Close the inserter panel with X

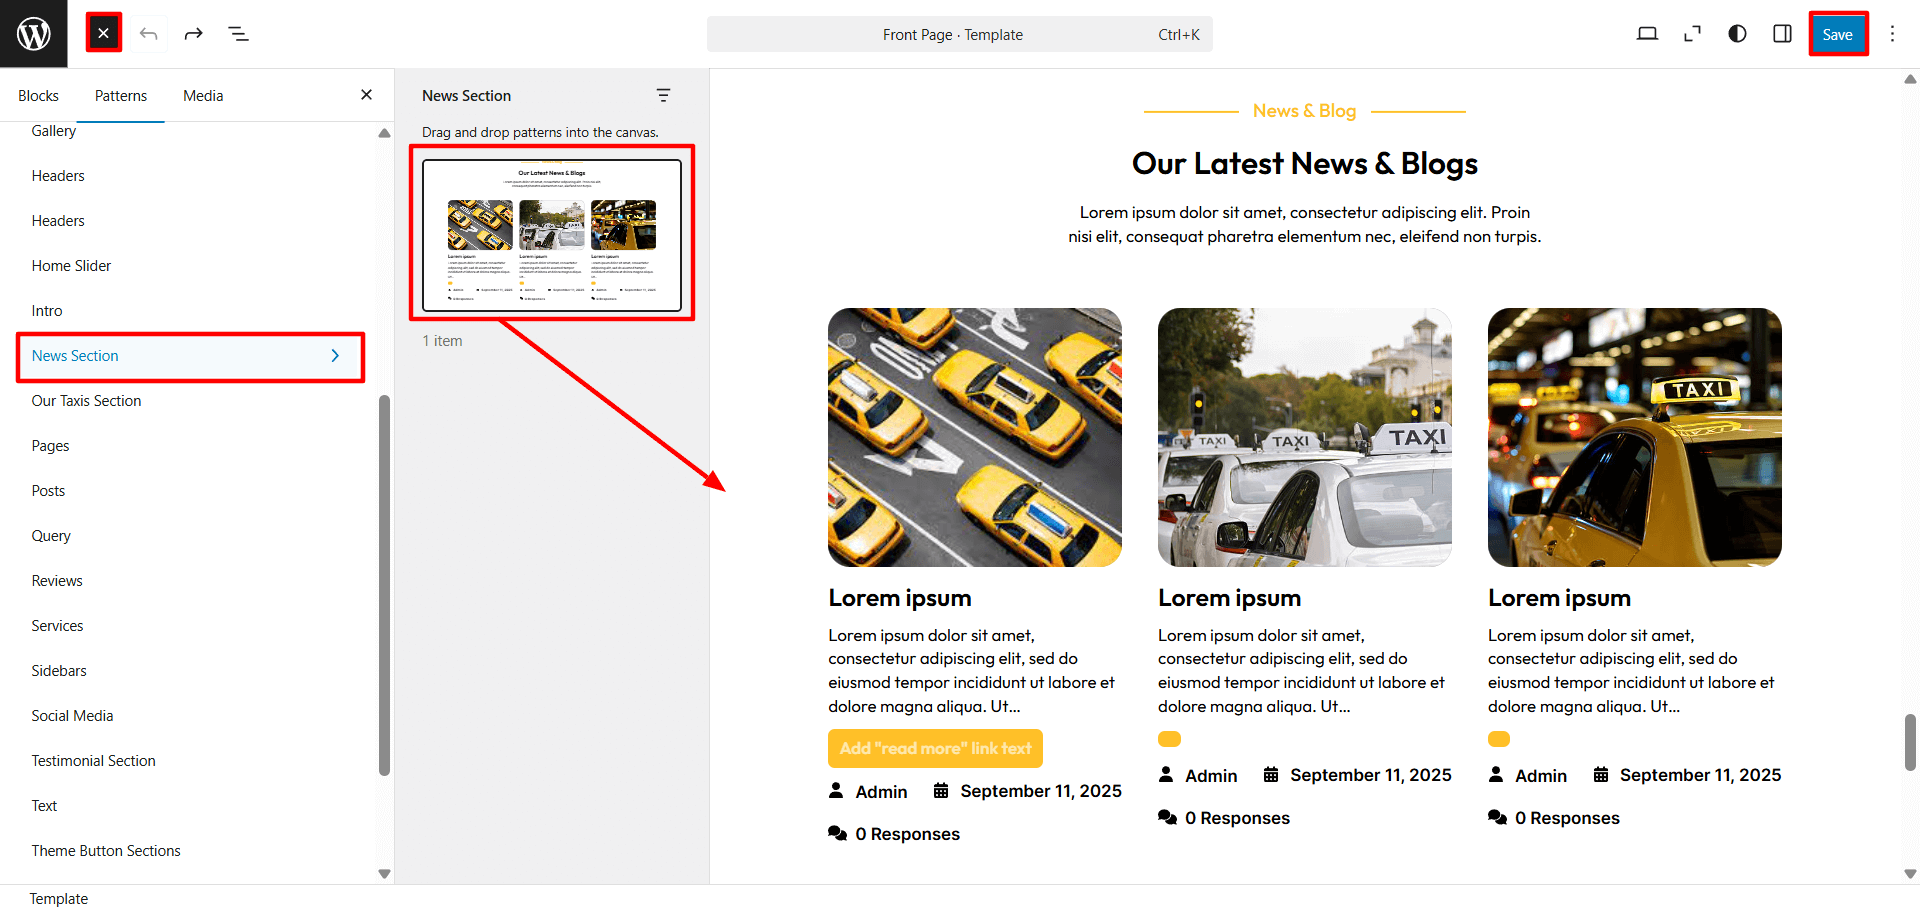pos(366,95)
